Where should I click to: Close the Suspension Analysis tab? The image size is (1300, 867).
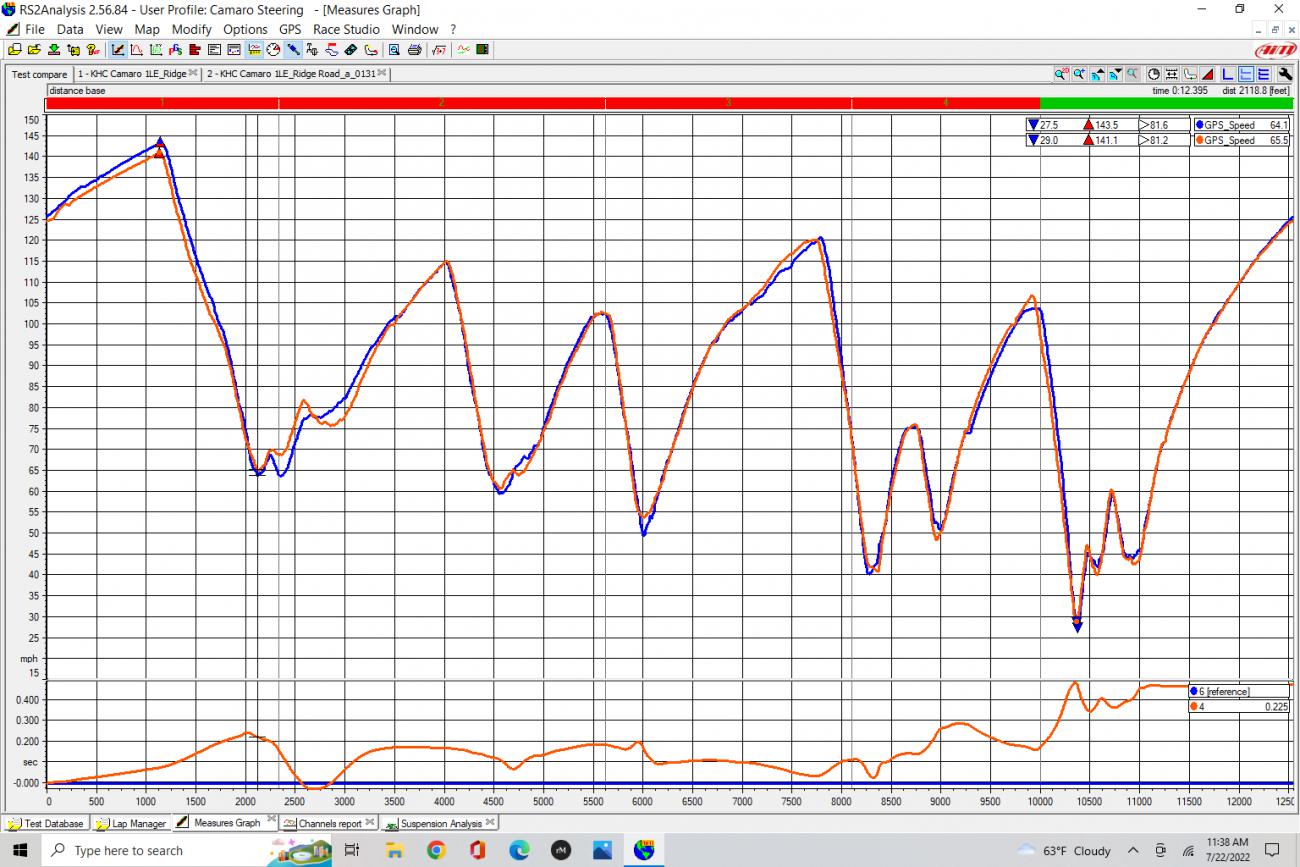point(490,823)
